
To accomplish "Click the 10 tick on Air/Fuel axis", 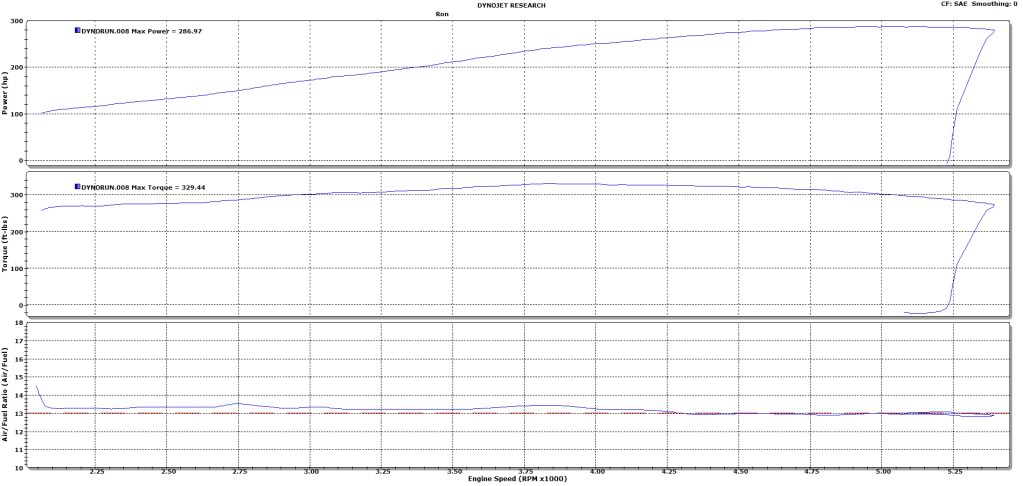I will [x=21, y=466].
